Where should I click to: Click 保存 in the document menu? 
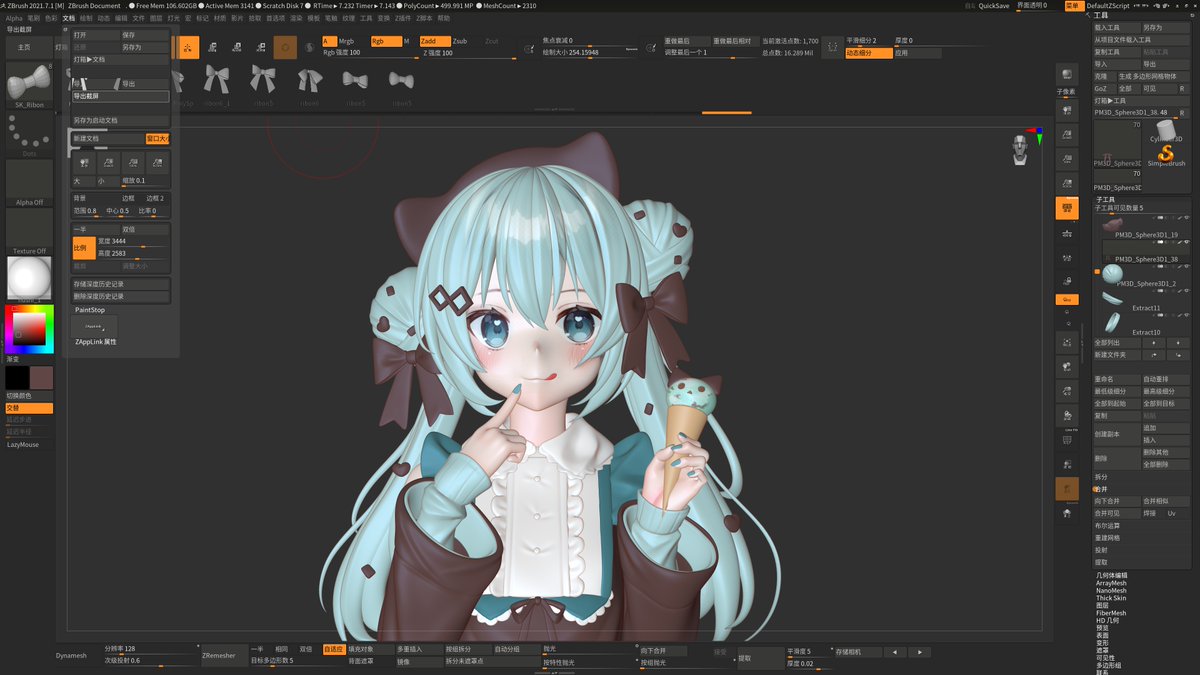pos(145,35)
